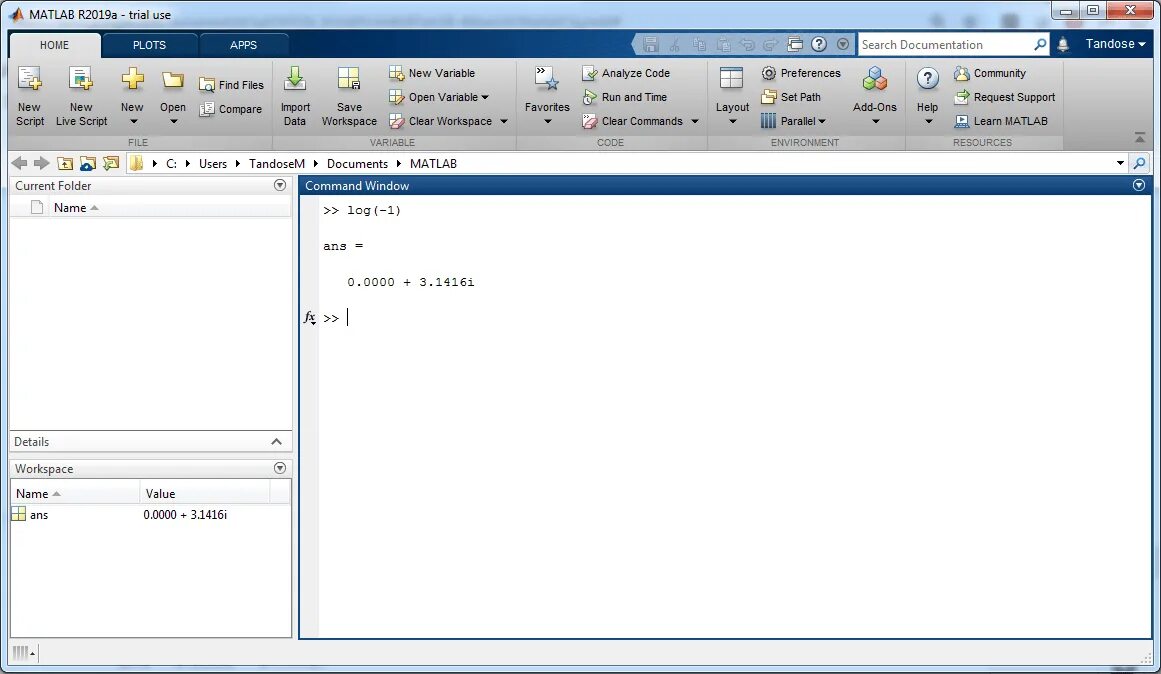Click the Help question mark button
This screenshot has height=674, width=1161.
click(927, 79)
